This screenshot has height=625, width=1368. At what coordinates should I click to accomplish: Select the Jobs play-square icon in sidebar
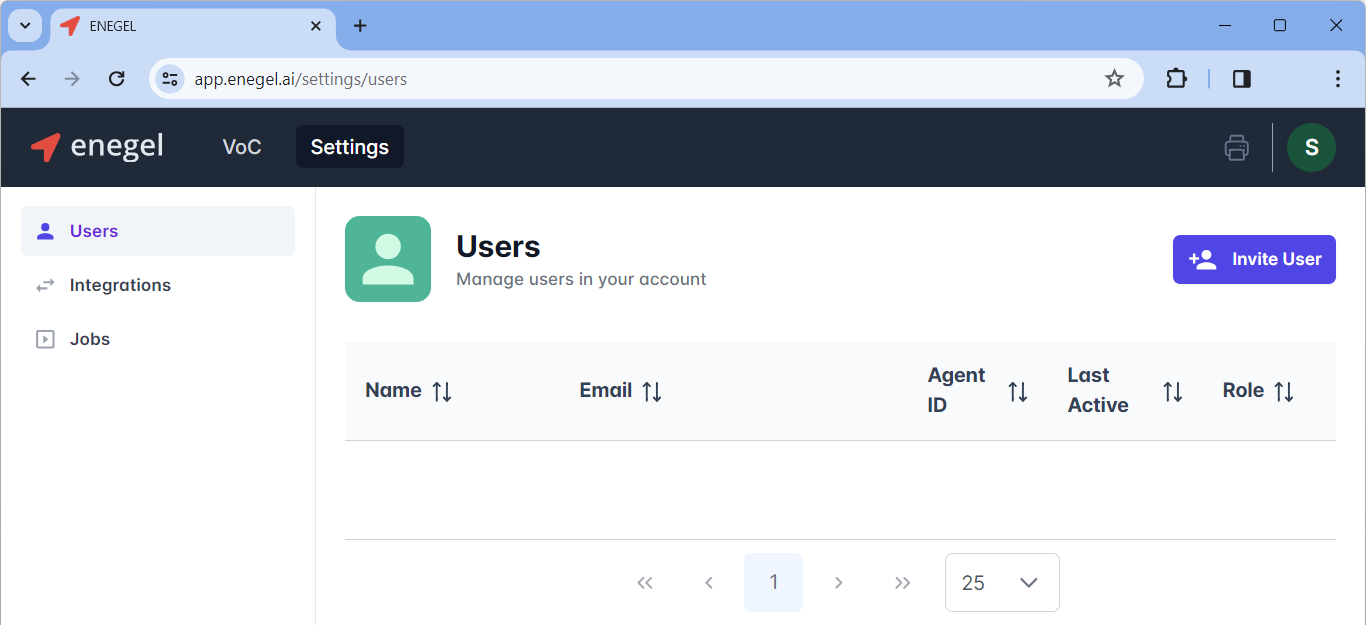pos(45,338)
